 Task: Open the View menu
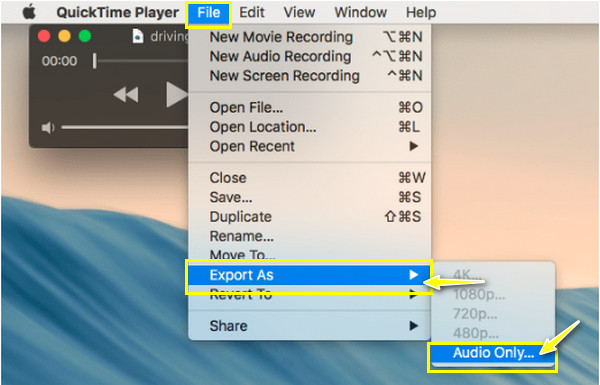pyautogui.click(x=299, y=13)
